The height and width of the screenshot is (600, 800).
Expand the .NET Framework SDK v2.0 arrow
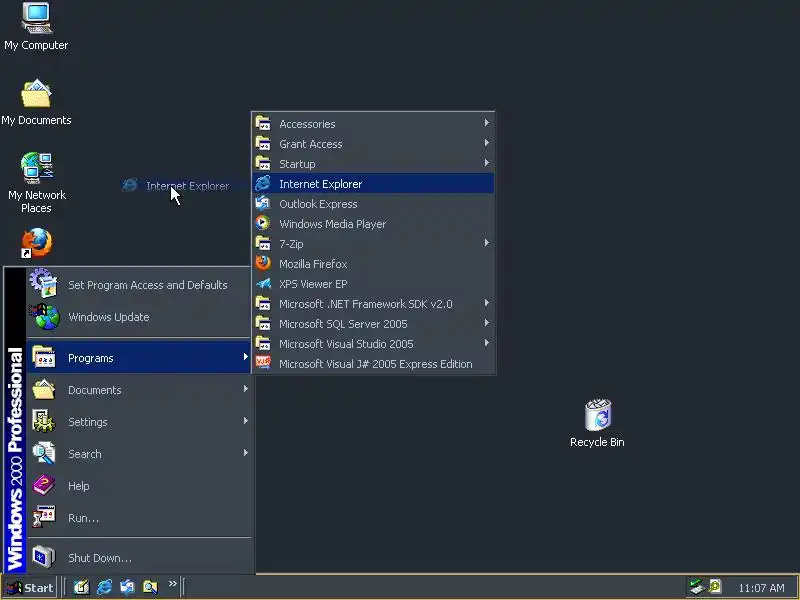pyautogui.click(x=487, y=303)
